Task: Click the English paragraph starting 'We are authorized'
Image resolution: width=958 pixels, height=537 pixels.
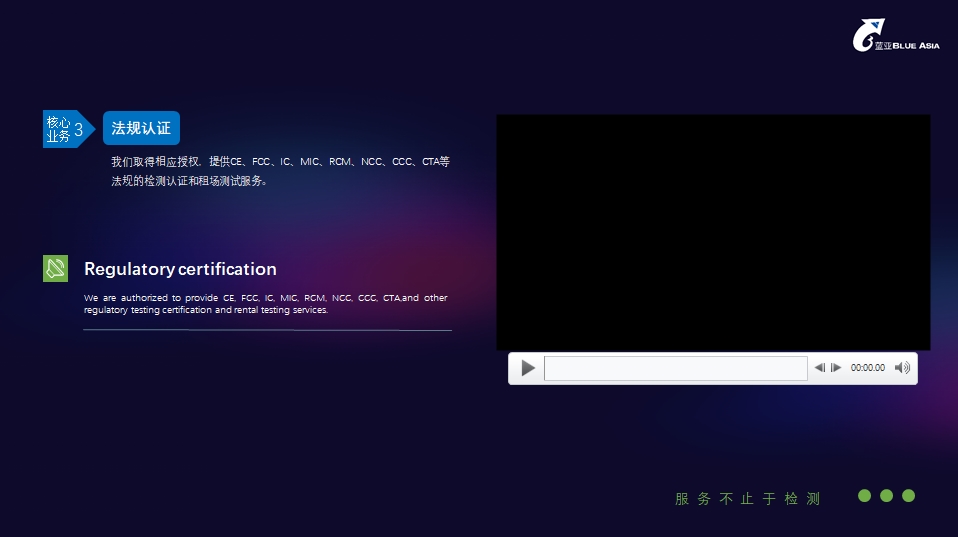Action: pos(265,304)
